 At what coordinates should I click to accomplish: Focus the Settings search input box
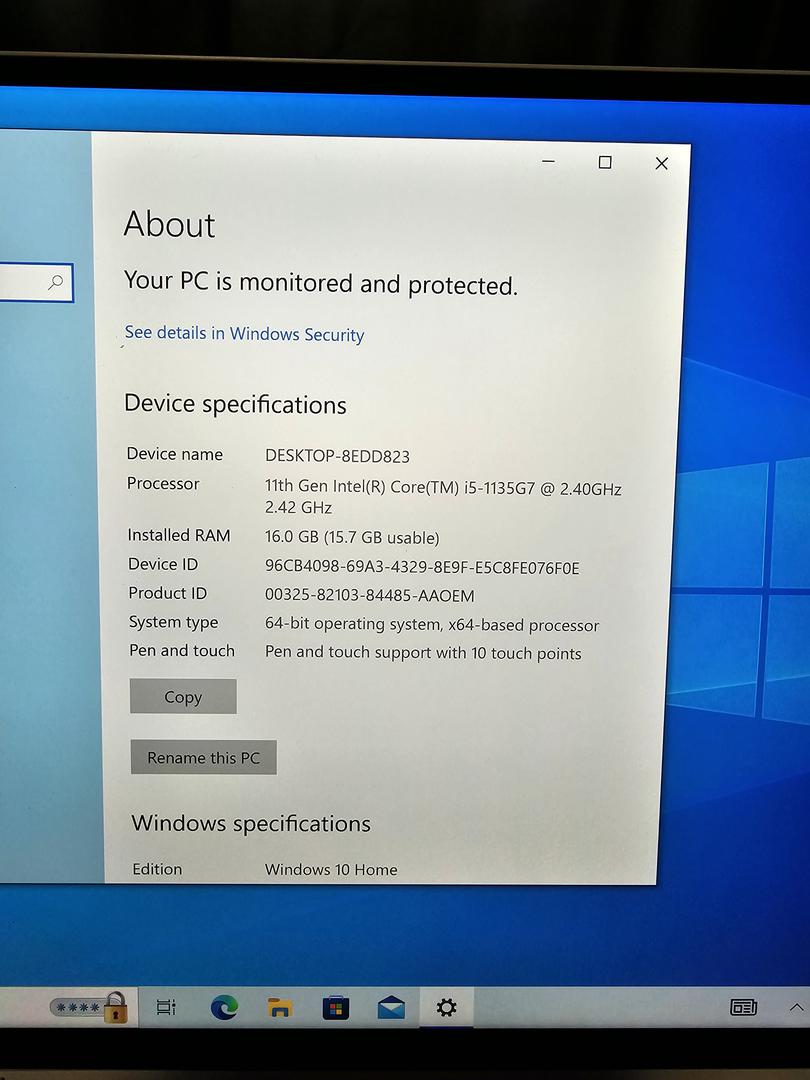pyautogui.click(x=22, y=283)
